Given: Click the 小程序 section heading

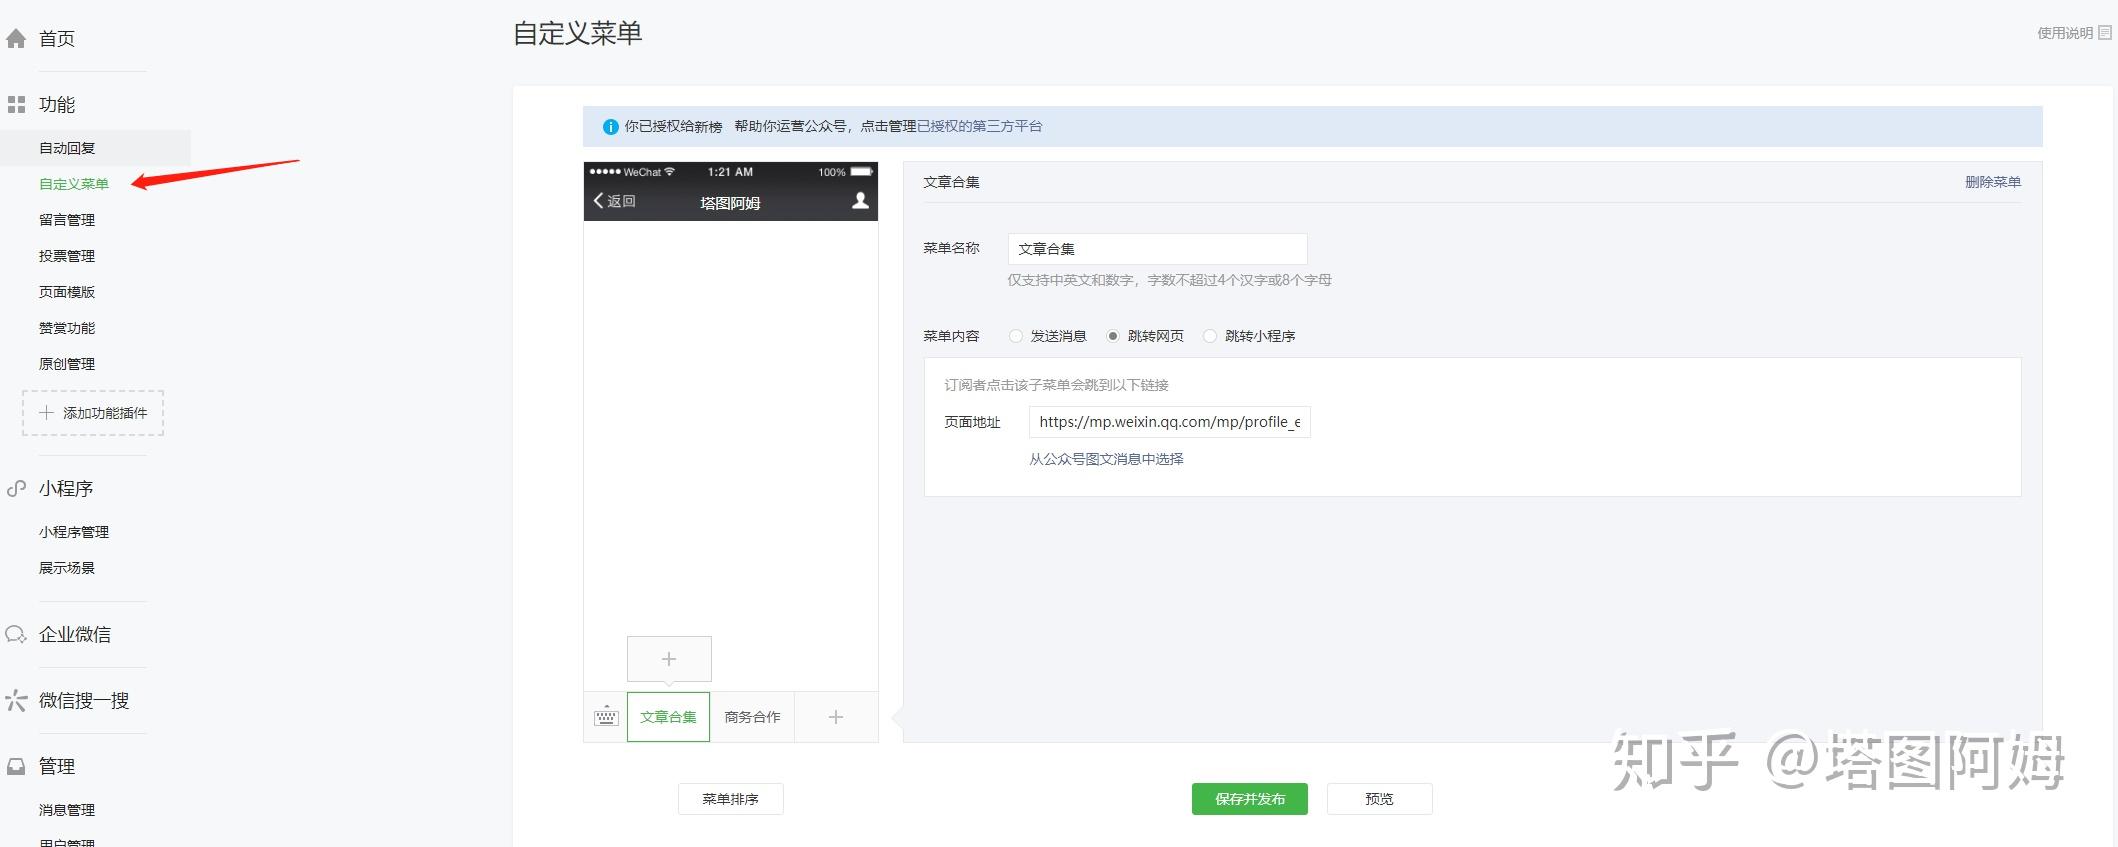Looking at the screenshot, I should pyautogui.click(x=66, y=488).
